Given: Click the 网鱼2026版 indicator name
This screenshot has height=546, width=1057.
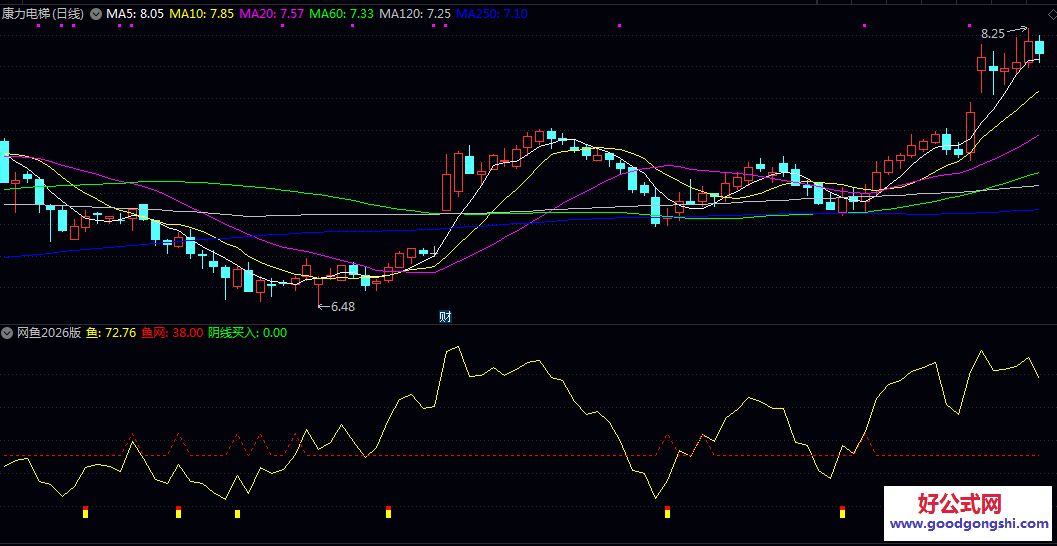Looking at the screenshot, I should coord(49,332).
